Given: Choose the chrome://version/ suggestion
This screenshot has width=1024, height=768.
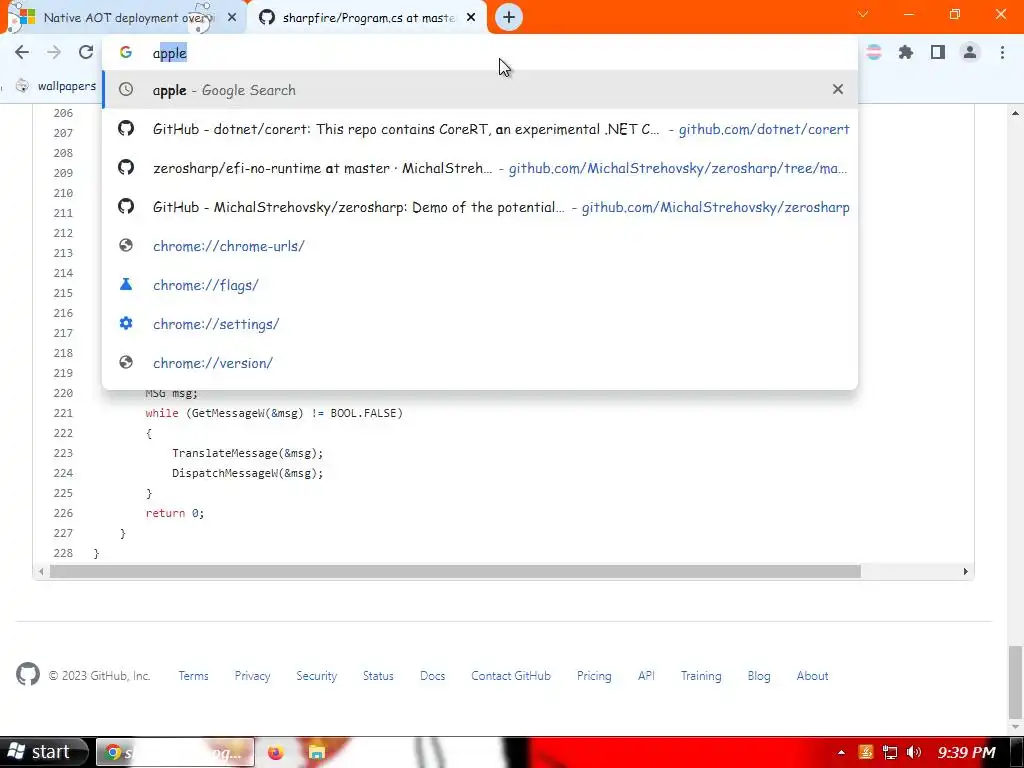Looking at the screenshot, I should coord(480,362).
